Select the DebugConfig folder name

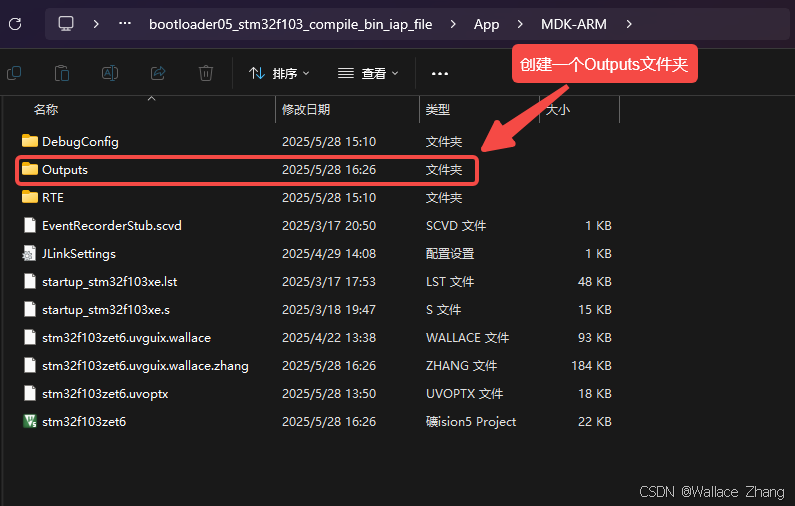point(80,141)
